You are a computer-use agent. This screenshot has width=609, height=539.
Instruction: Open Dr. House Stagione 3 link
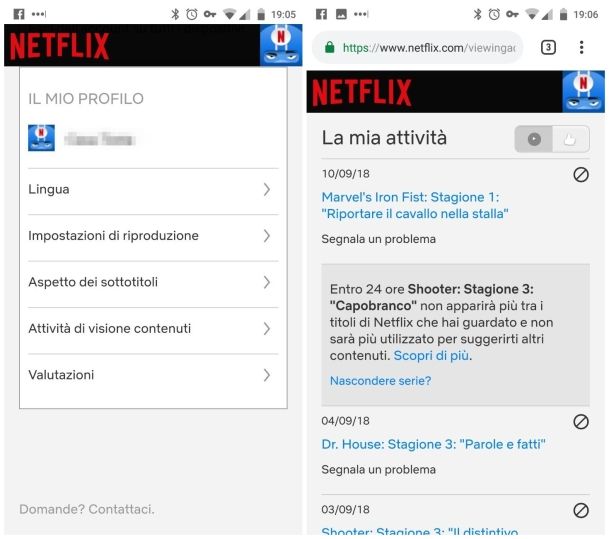point(433,444)
